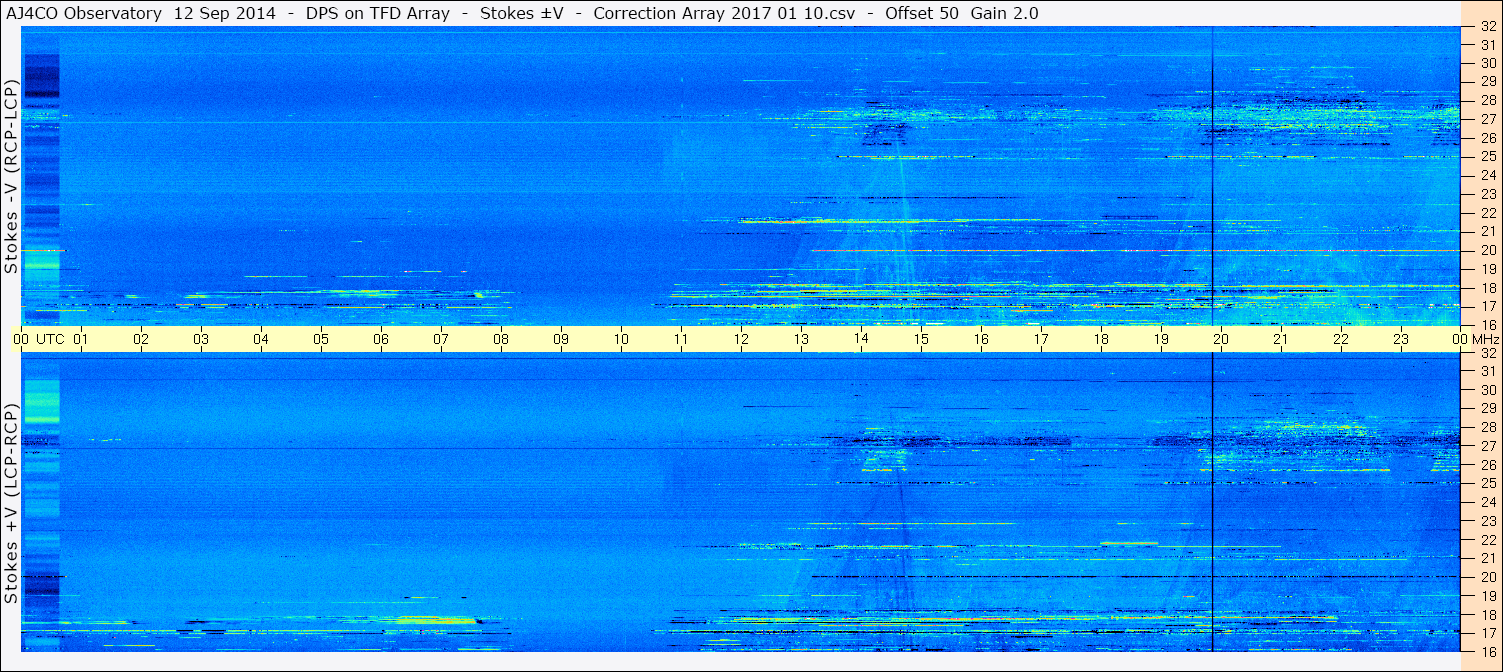Select the 09 hour mark on time axis
Screen dimensions: 1503x672
(561, 339)
